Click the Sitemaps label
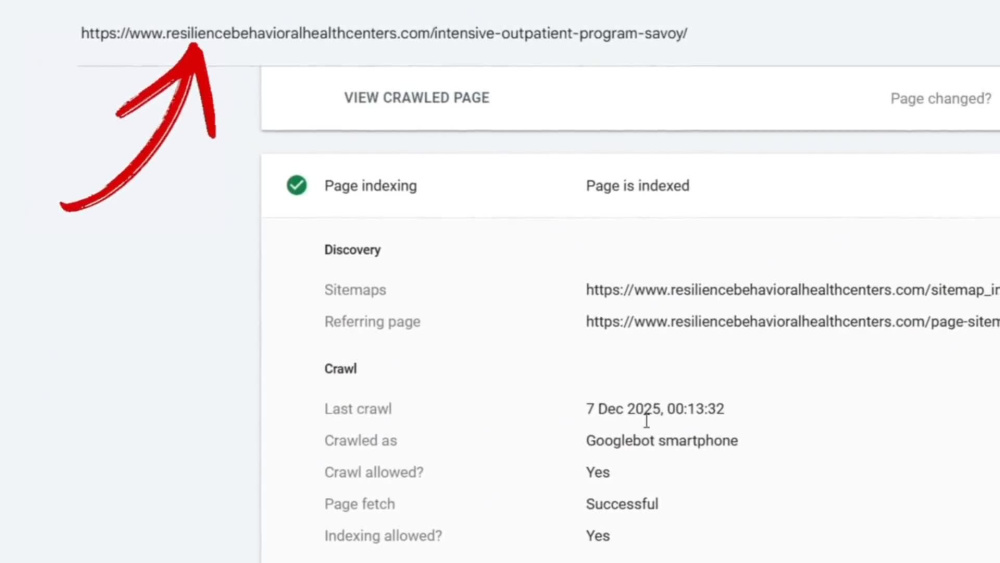1000x563 pixels. tap(355, 290)
